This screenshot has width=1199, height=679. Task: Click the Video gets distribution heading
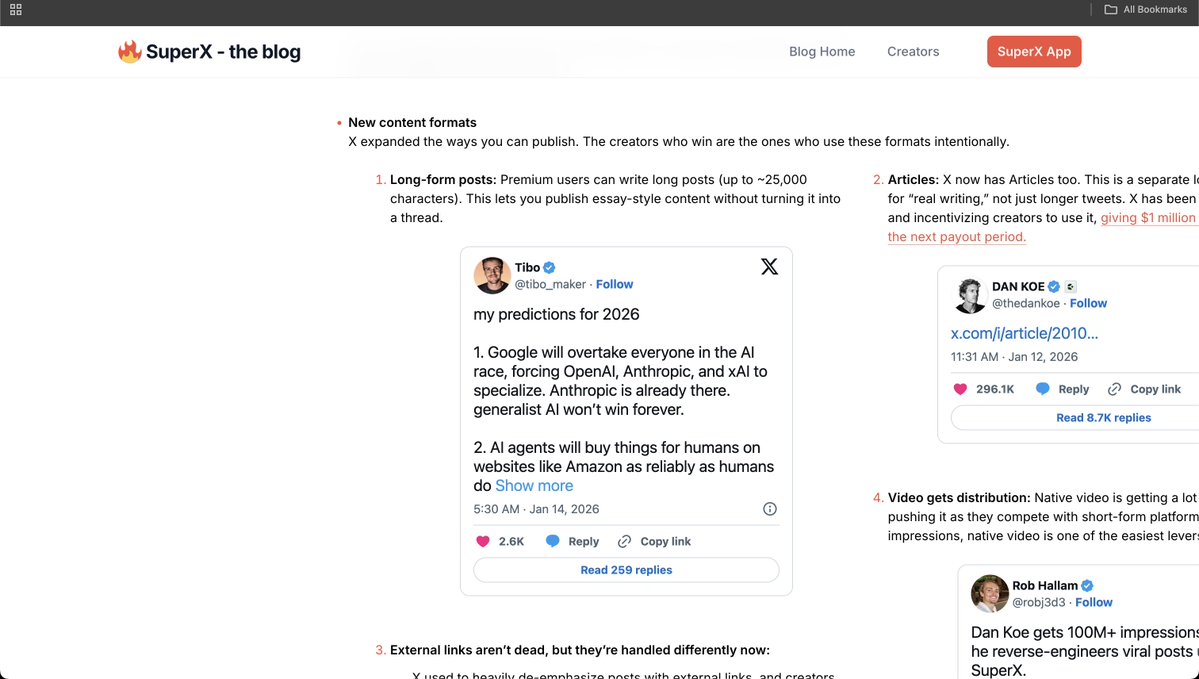pos(959,498)
